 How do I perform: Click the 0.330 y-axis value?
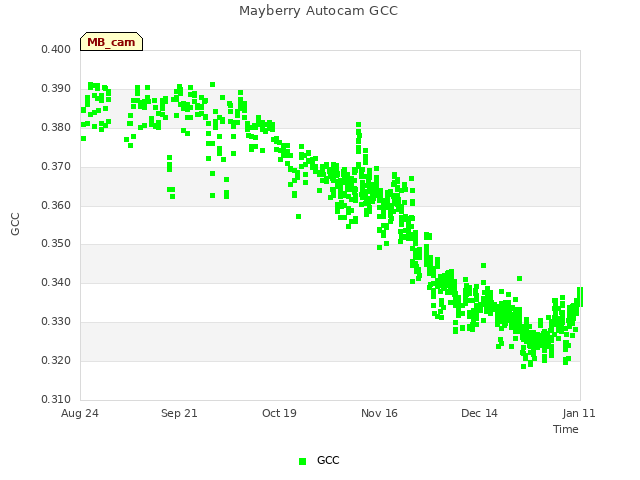coord(56,322)
